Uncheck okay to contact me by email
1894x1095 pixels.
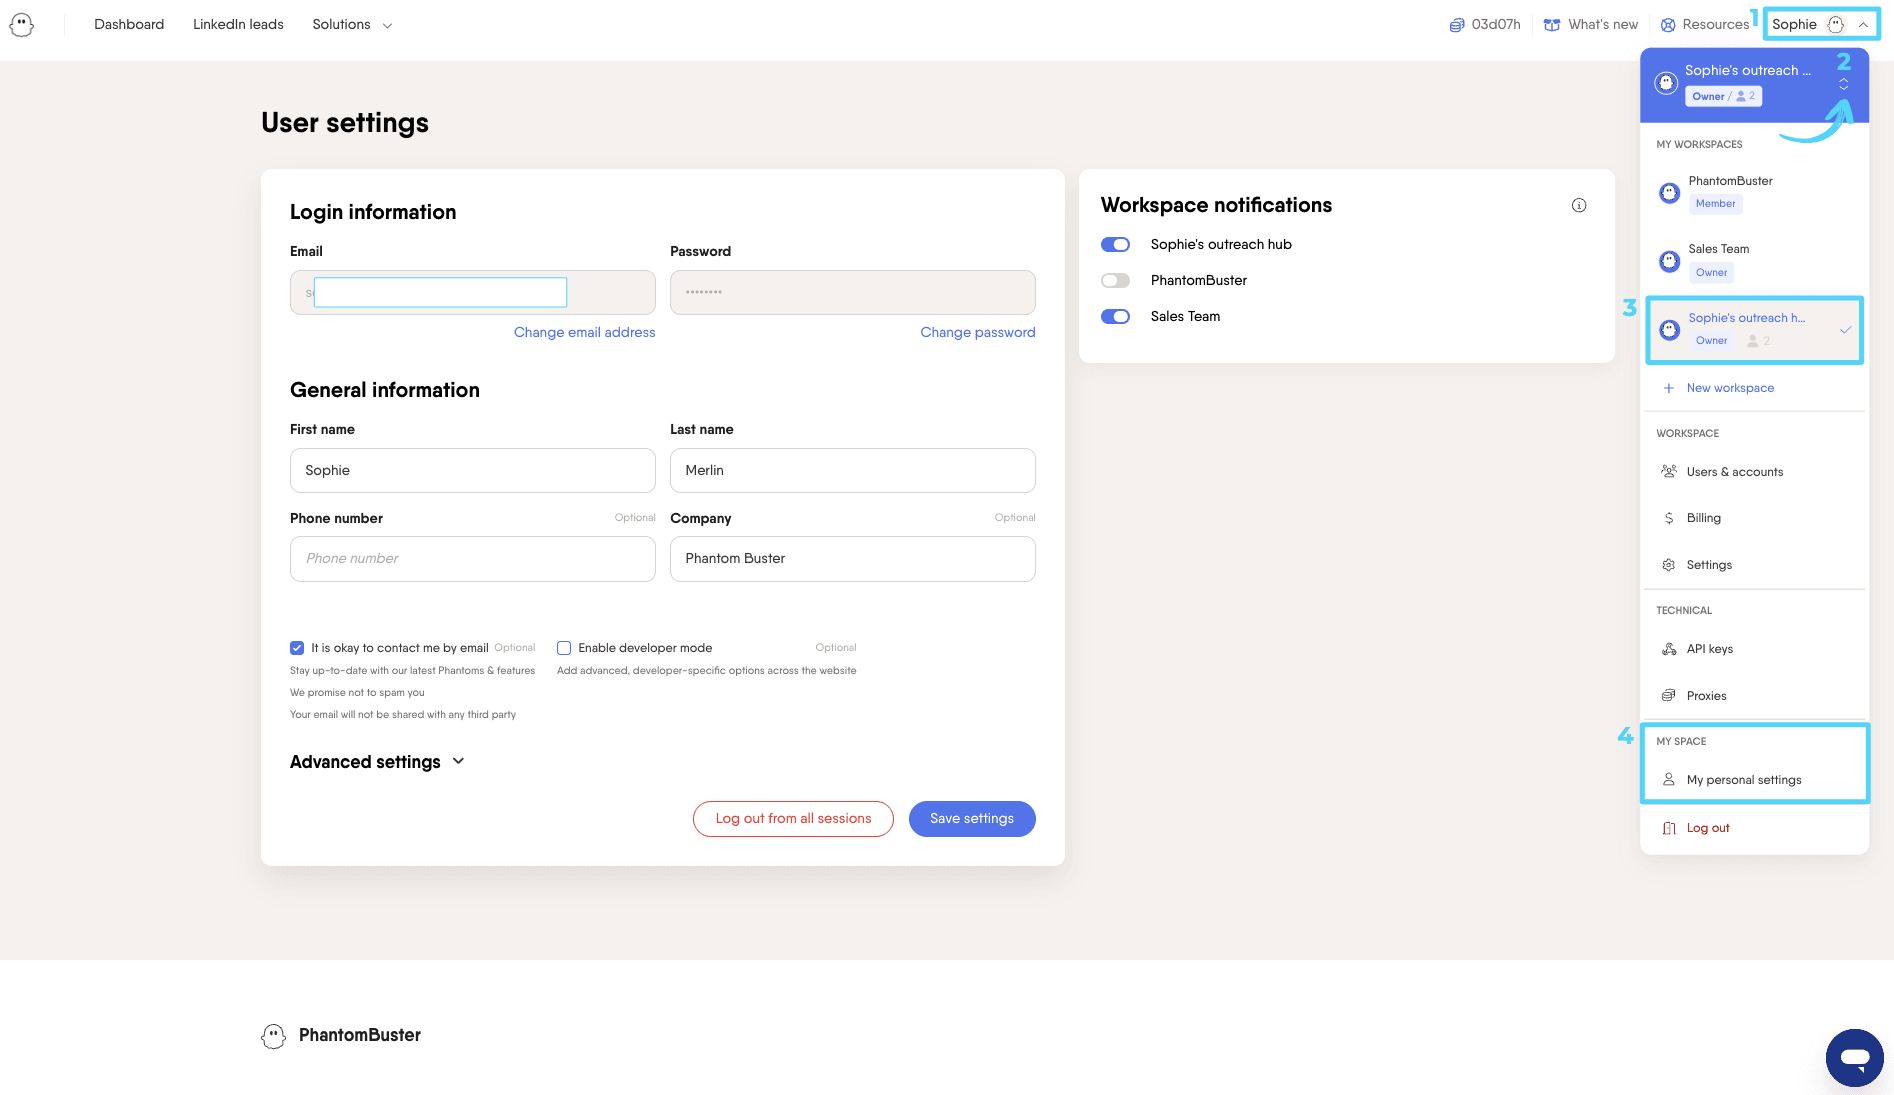(297, 648)
